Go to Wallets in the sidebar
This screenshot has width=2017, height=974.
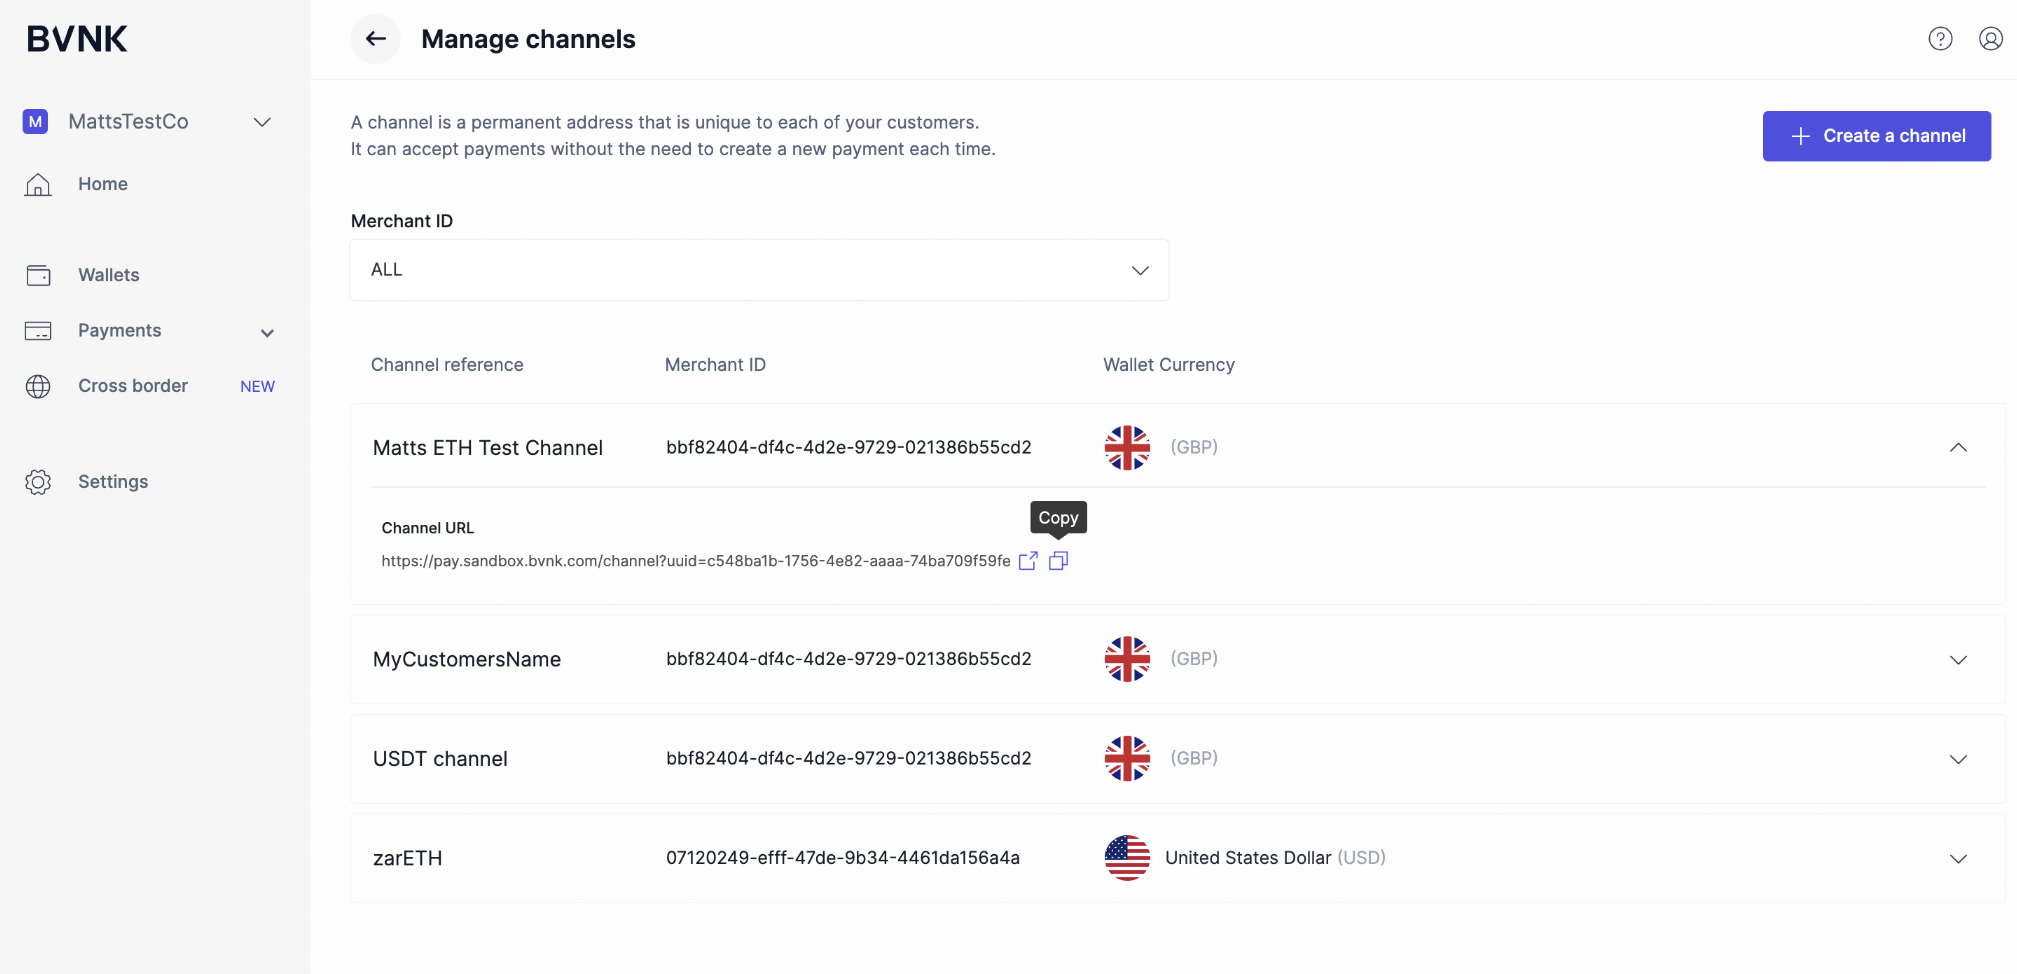(108, 275)
